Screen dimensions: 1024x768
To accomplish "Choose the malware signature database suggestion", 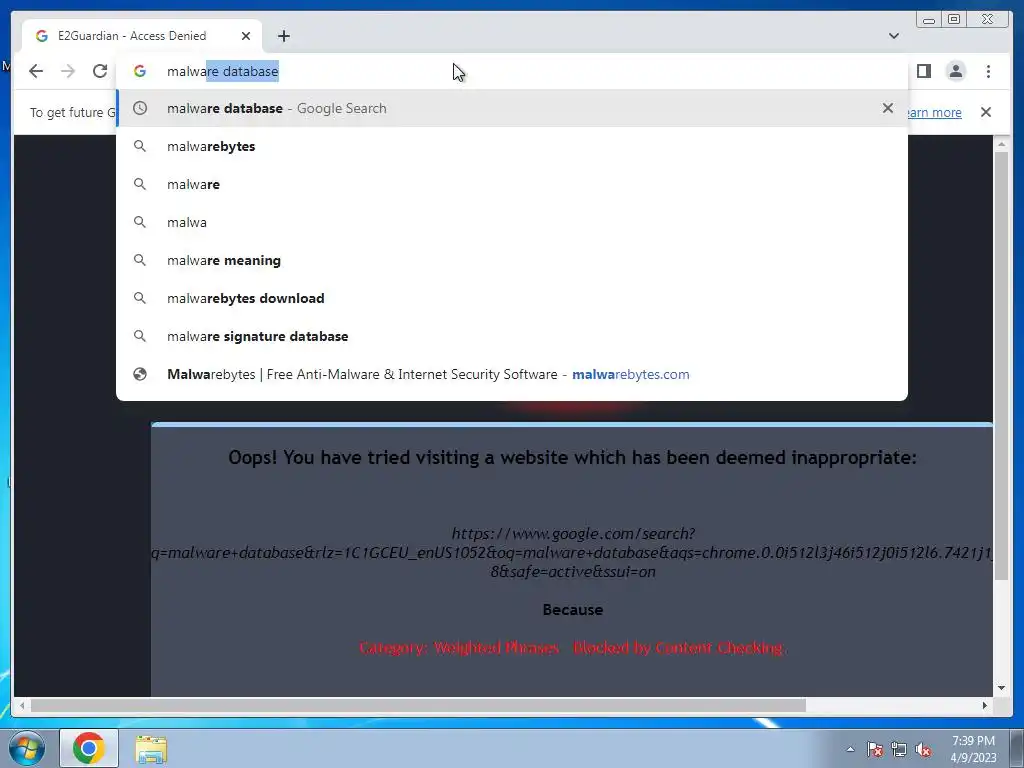I will (512, 336).
